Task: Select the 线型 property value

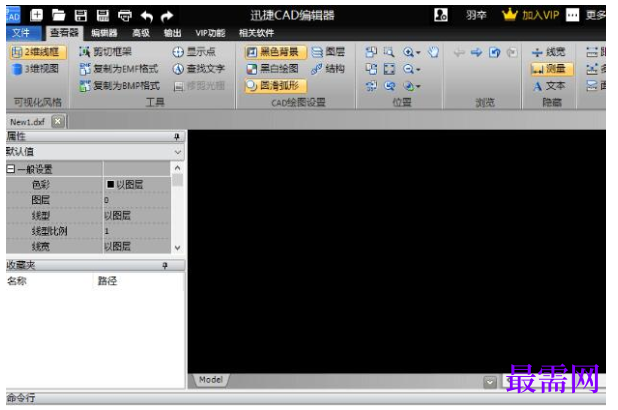Action: coord(136,215)
